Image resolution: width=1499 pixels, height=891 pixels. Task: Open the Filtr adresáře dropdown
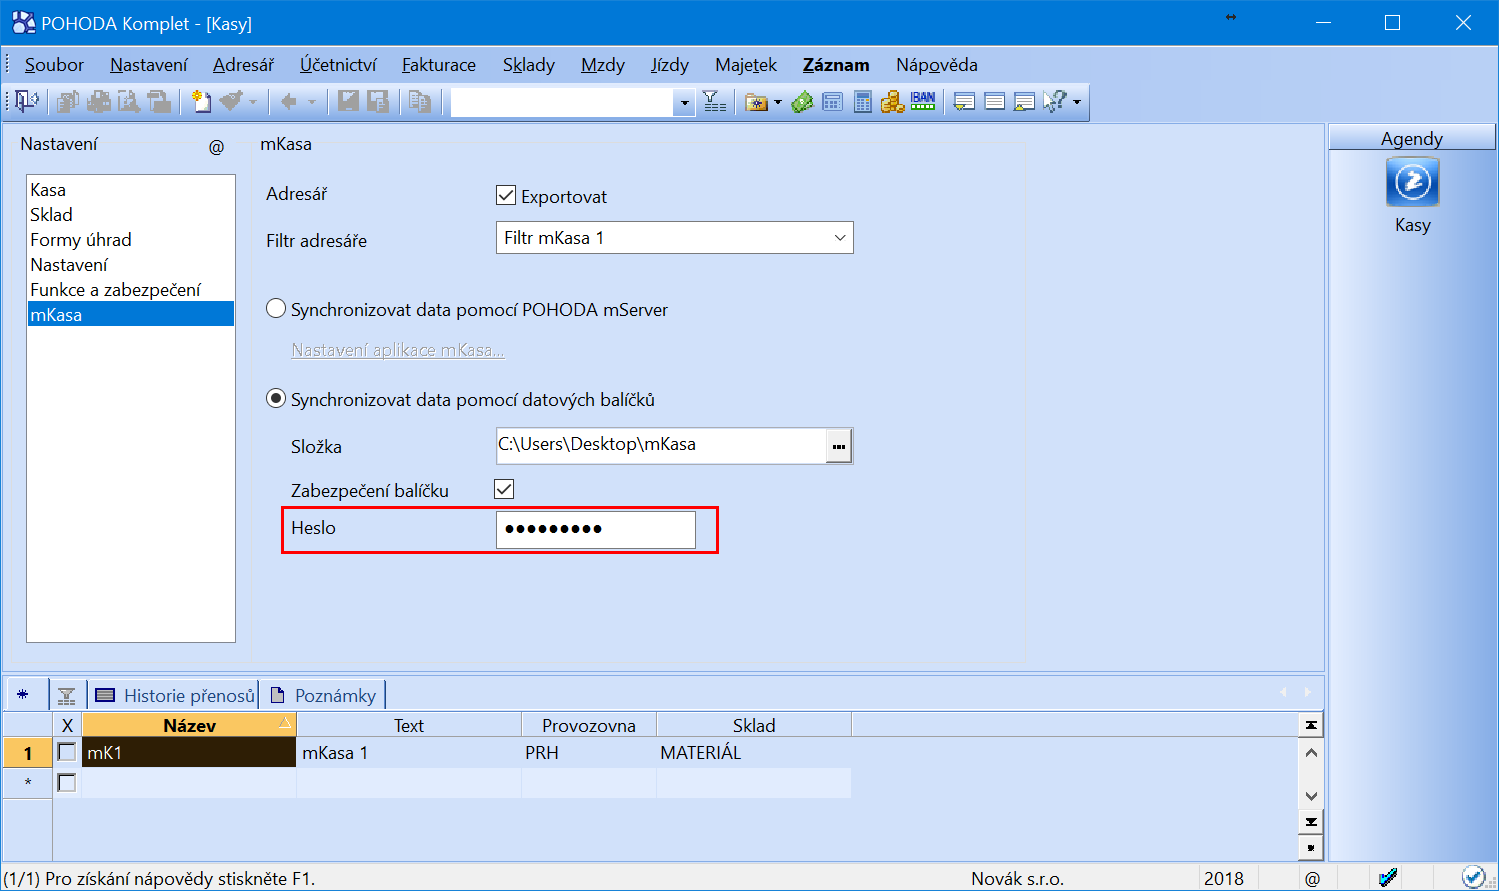(x=839, y=238)
